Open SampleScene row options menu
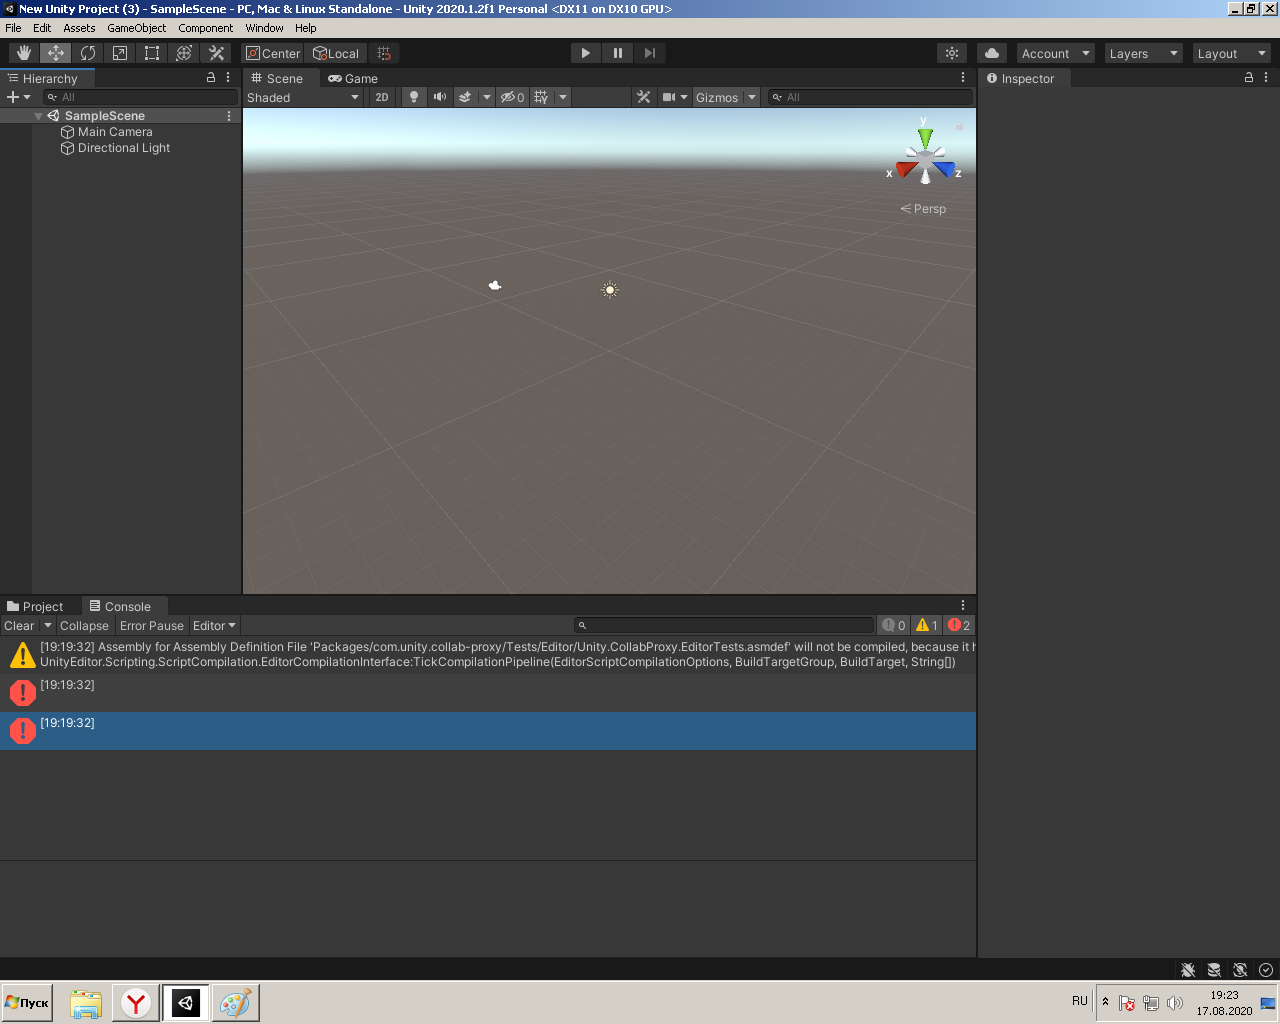 (229, 116)
